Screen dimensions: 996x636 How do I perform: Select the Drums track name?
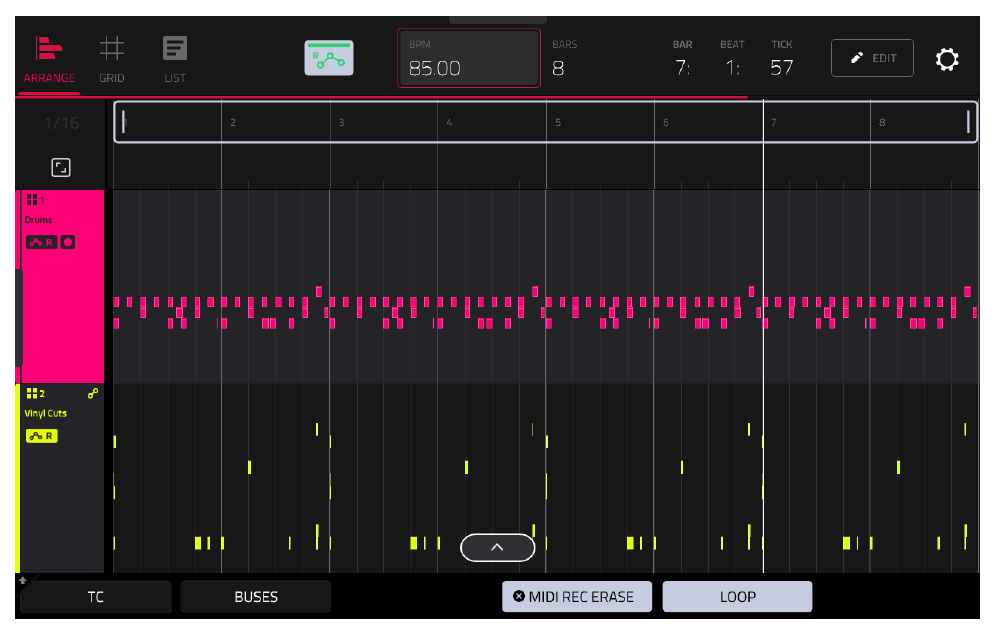point(38,220)
